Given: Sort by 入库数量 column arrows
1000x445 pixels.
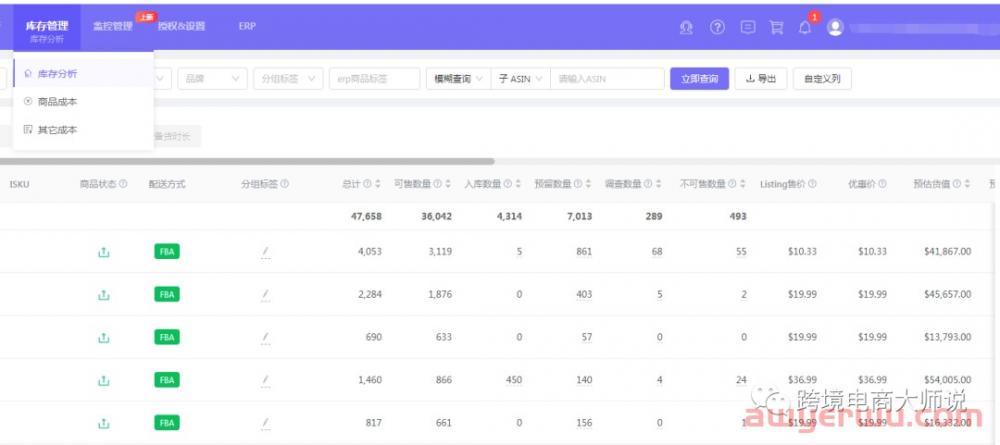Looking at the screenshot, I should pos(518,184).
